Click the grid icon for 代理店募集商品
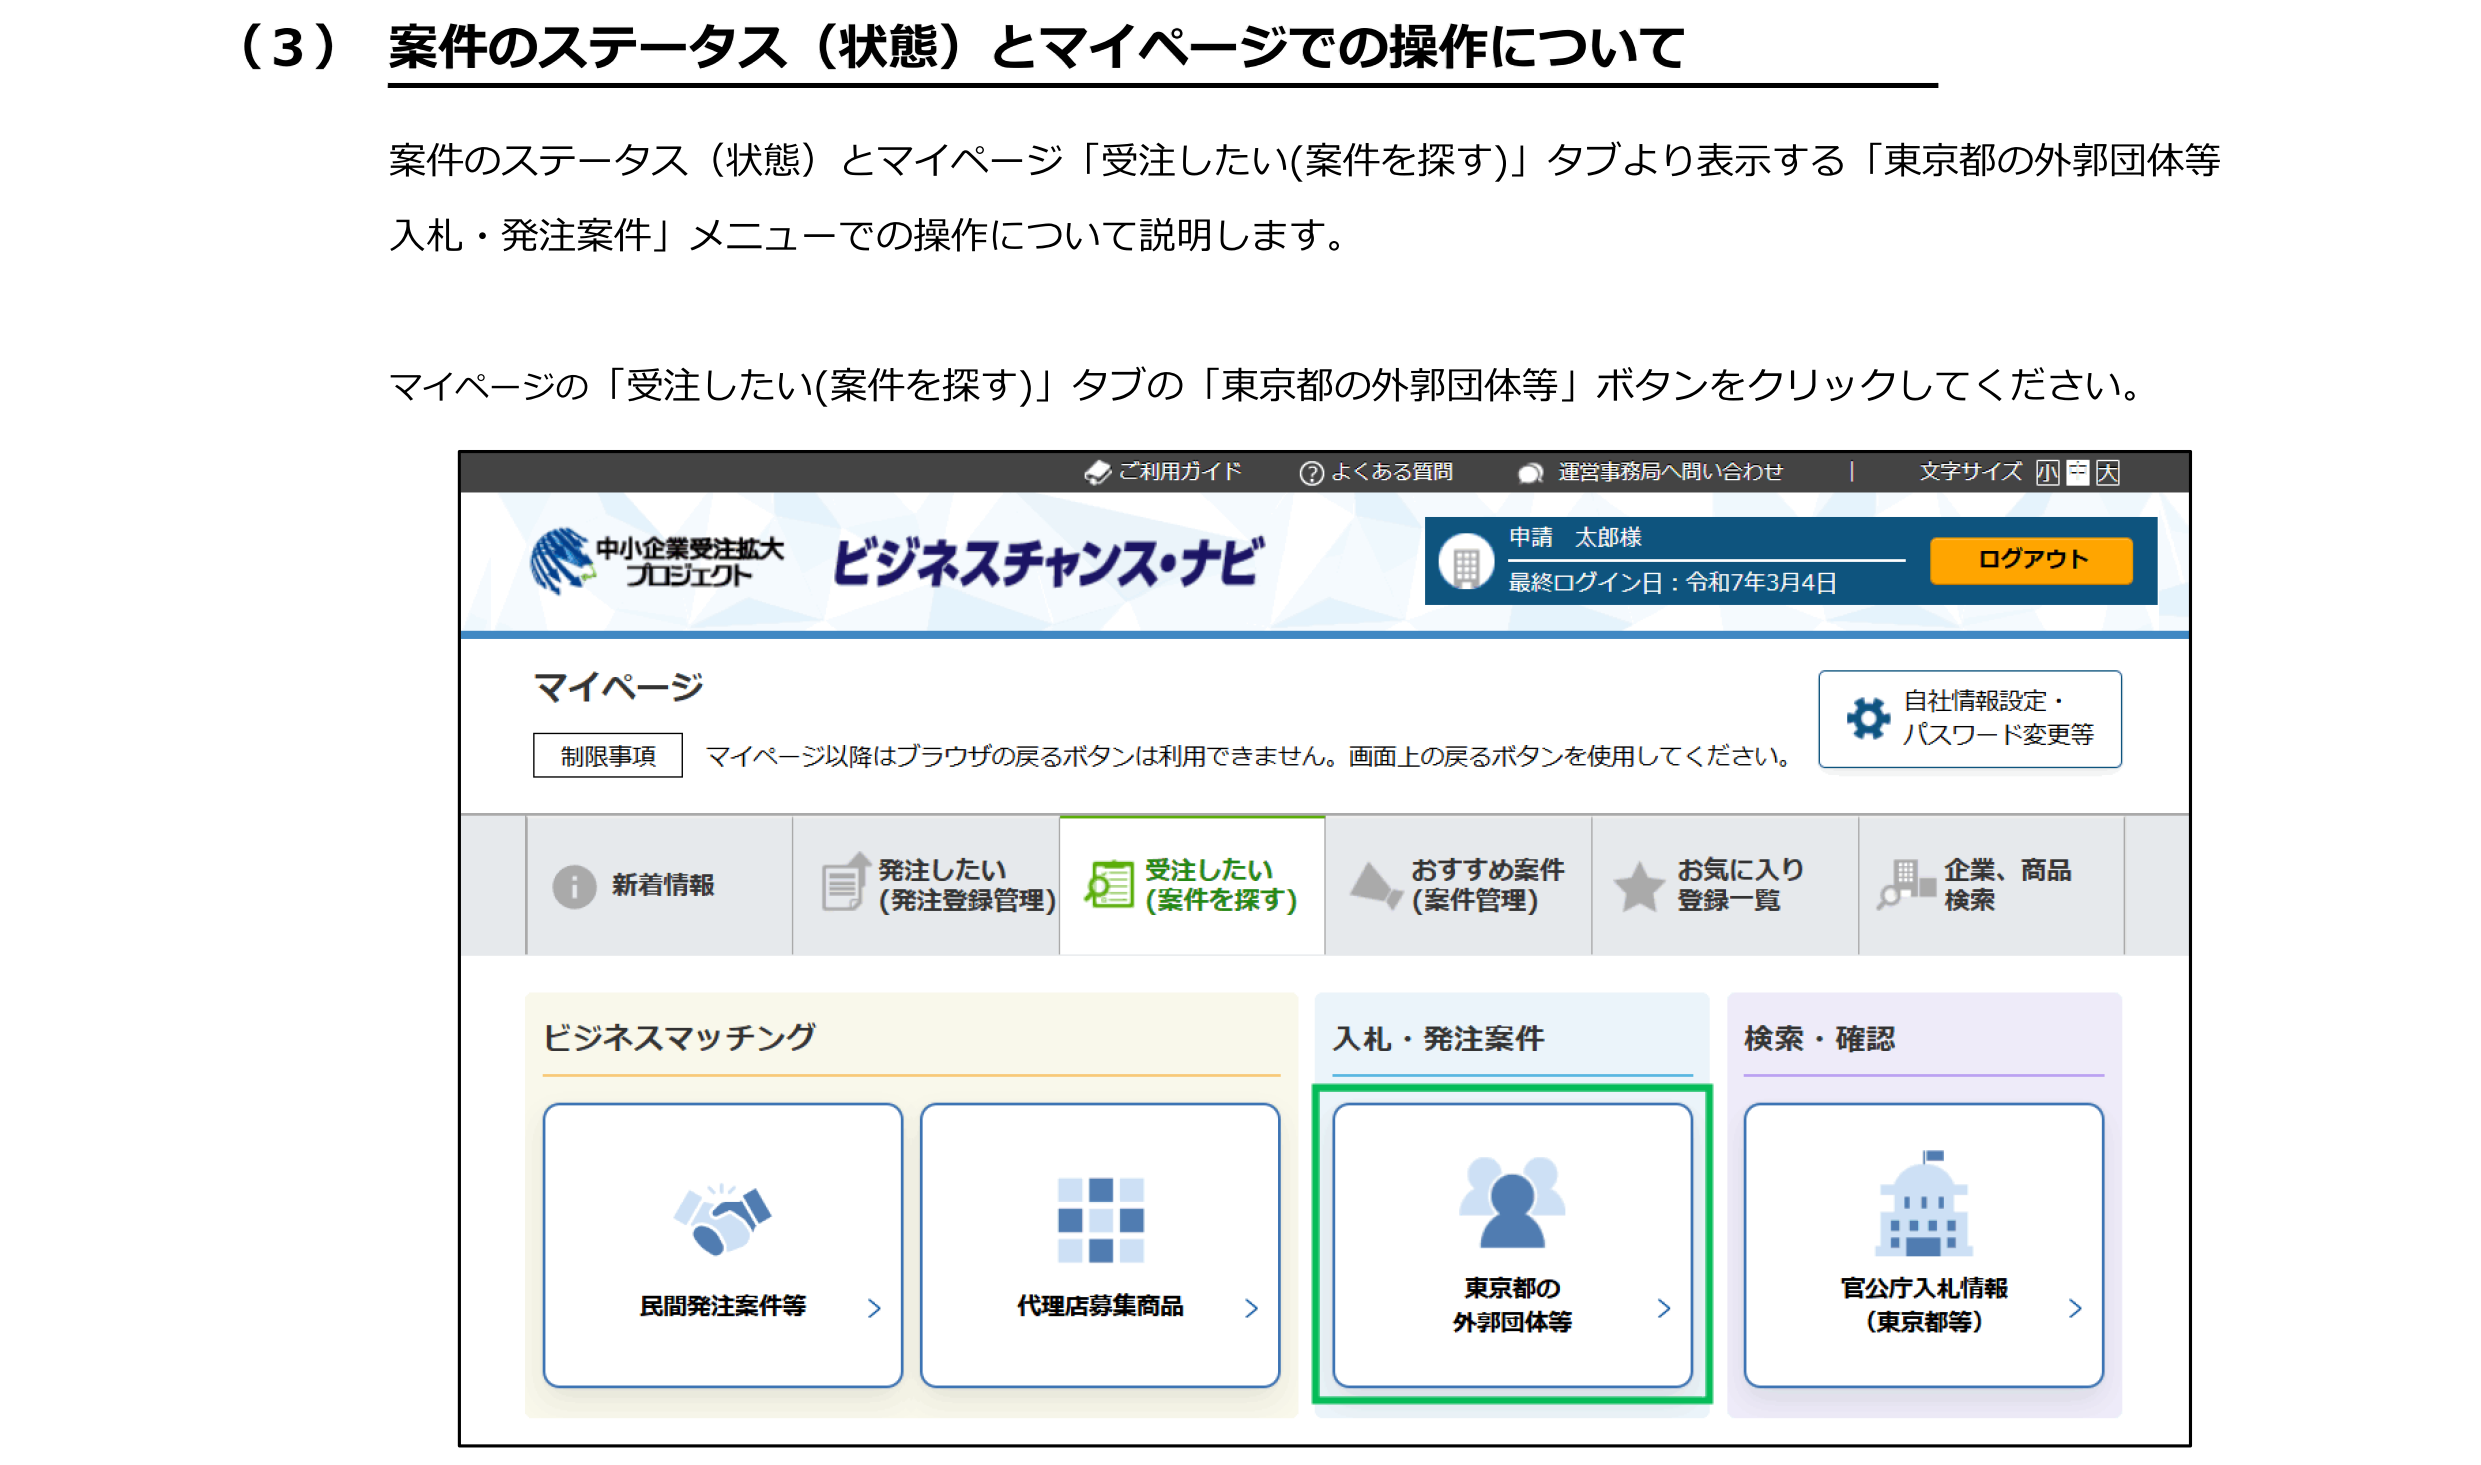 tap(1100, 1219)
